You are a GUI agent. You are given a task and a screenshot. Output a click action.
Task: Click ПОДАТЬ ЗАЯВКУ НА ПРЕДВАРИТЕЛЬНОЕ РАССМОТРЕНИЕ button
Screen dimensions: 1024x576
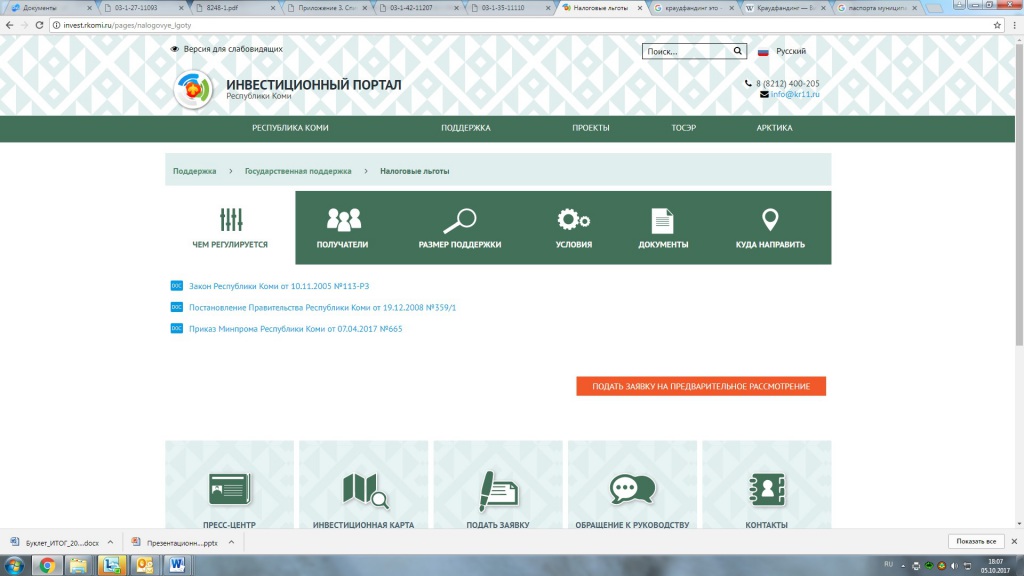pos(701,386)
